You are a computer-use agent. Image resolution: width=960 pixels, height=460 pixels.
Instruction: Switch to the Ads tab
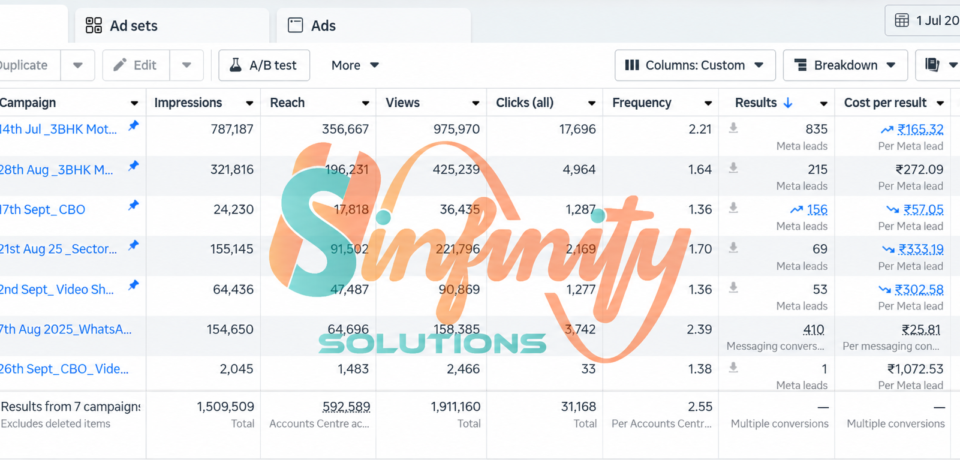[374, 26]
